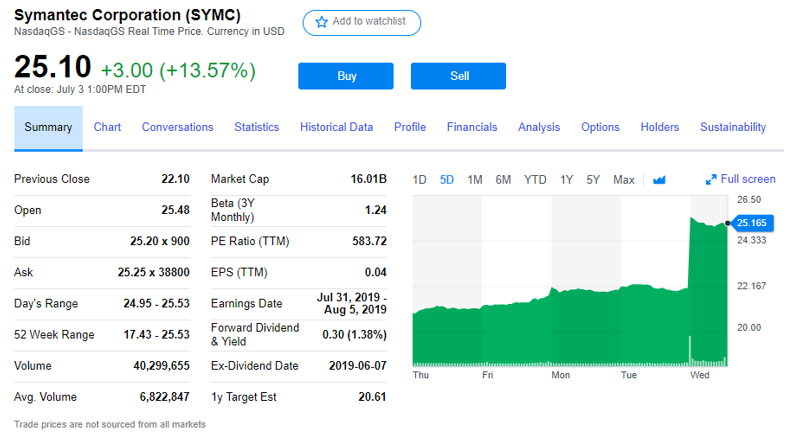This screenshot has height=443, width=794.
Task: Click the 26.50 price axis label
Action: [x=749, y=199]
